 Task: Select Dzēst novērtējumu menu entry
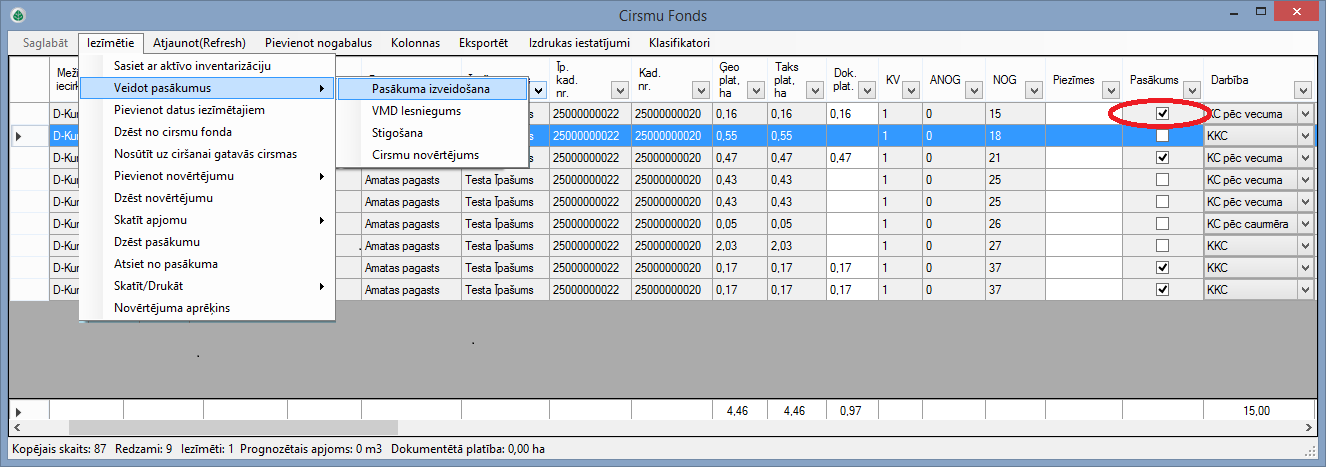[x=207, y=198]
